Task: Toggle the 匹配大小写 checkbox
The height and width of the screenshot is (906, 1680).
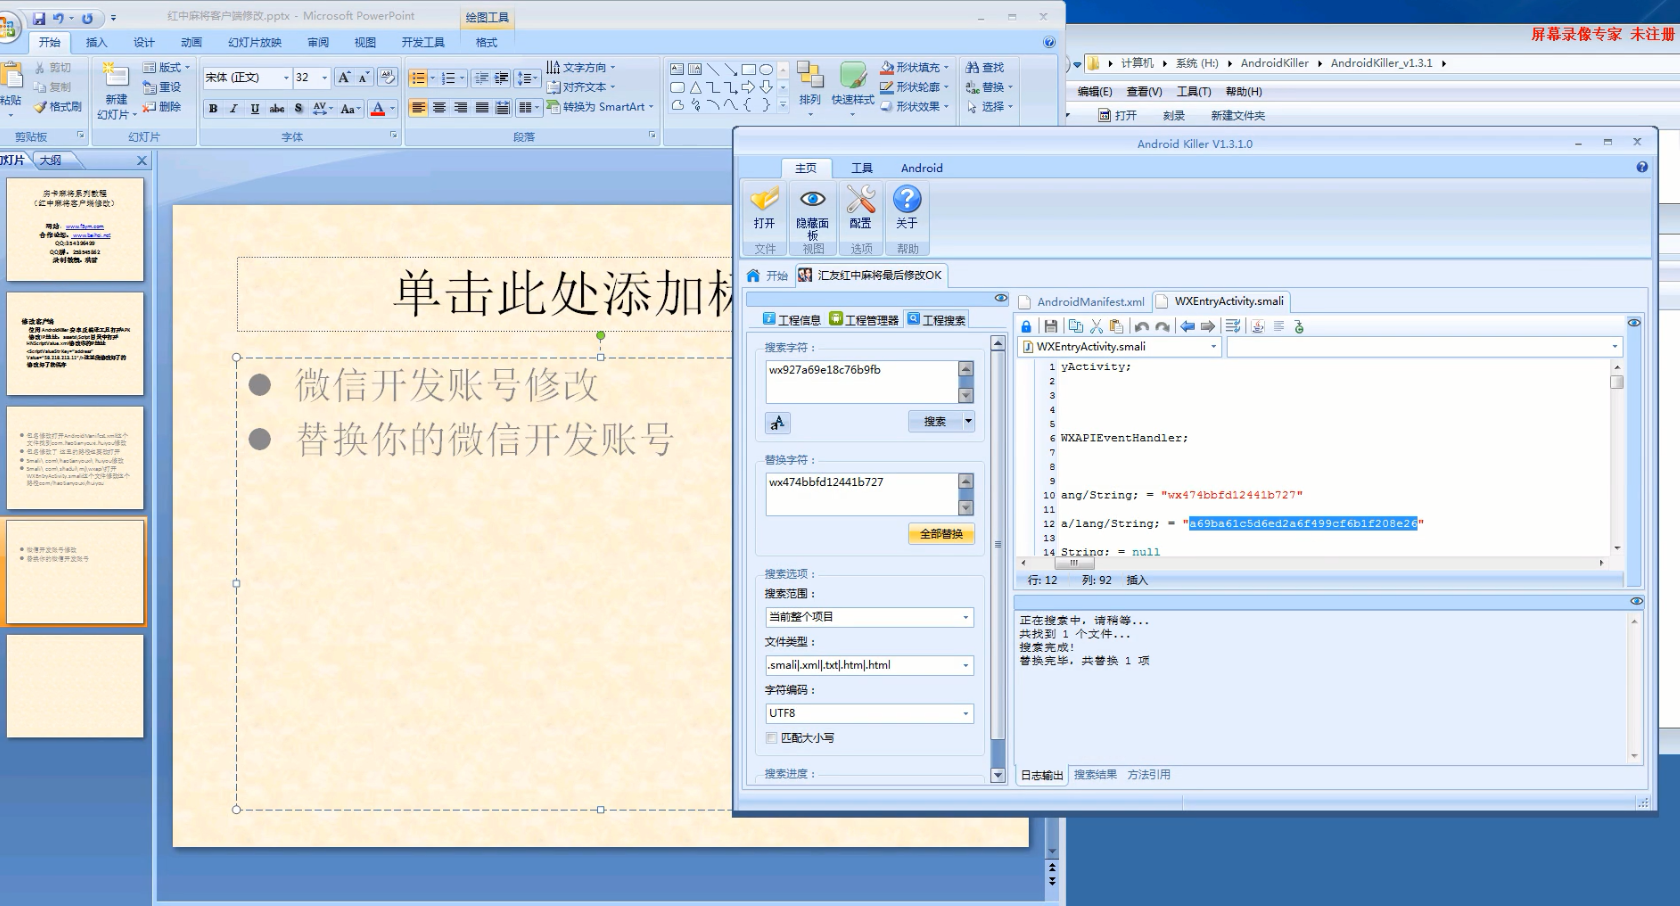Action: point(771,738)
